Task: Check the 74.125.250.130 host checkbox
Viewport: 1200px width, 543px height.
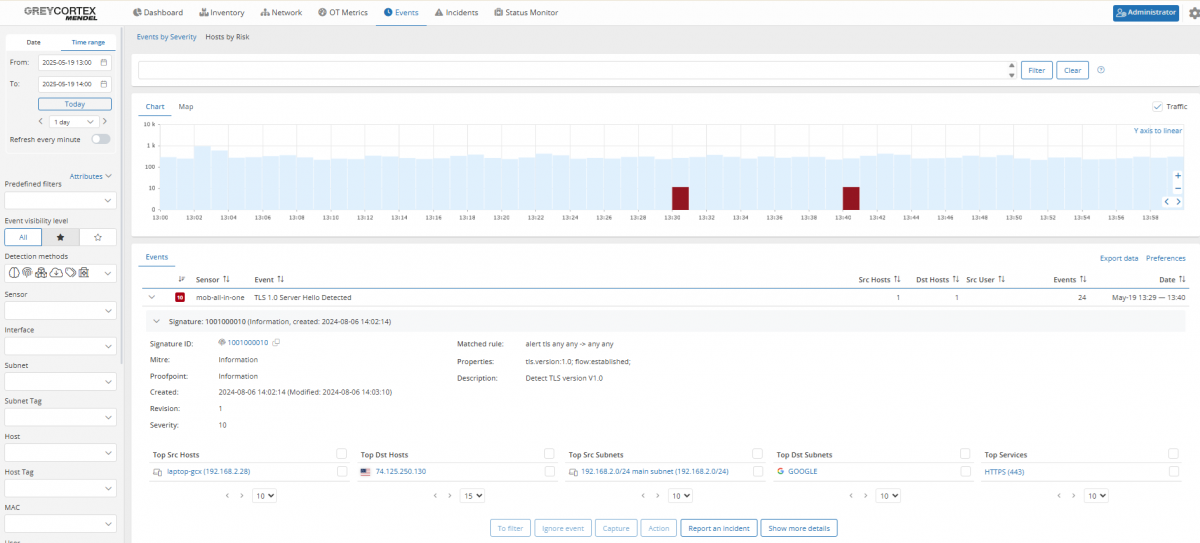Action: coord(549,471)
